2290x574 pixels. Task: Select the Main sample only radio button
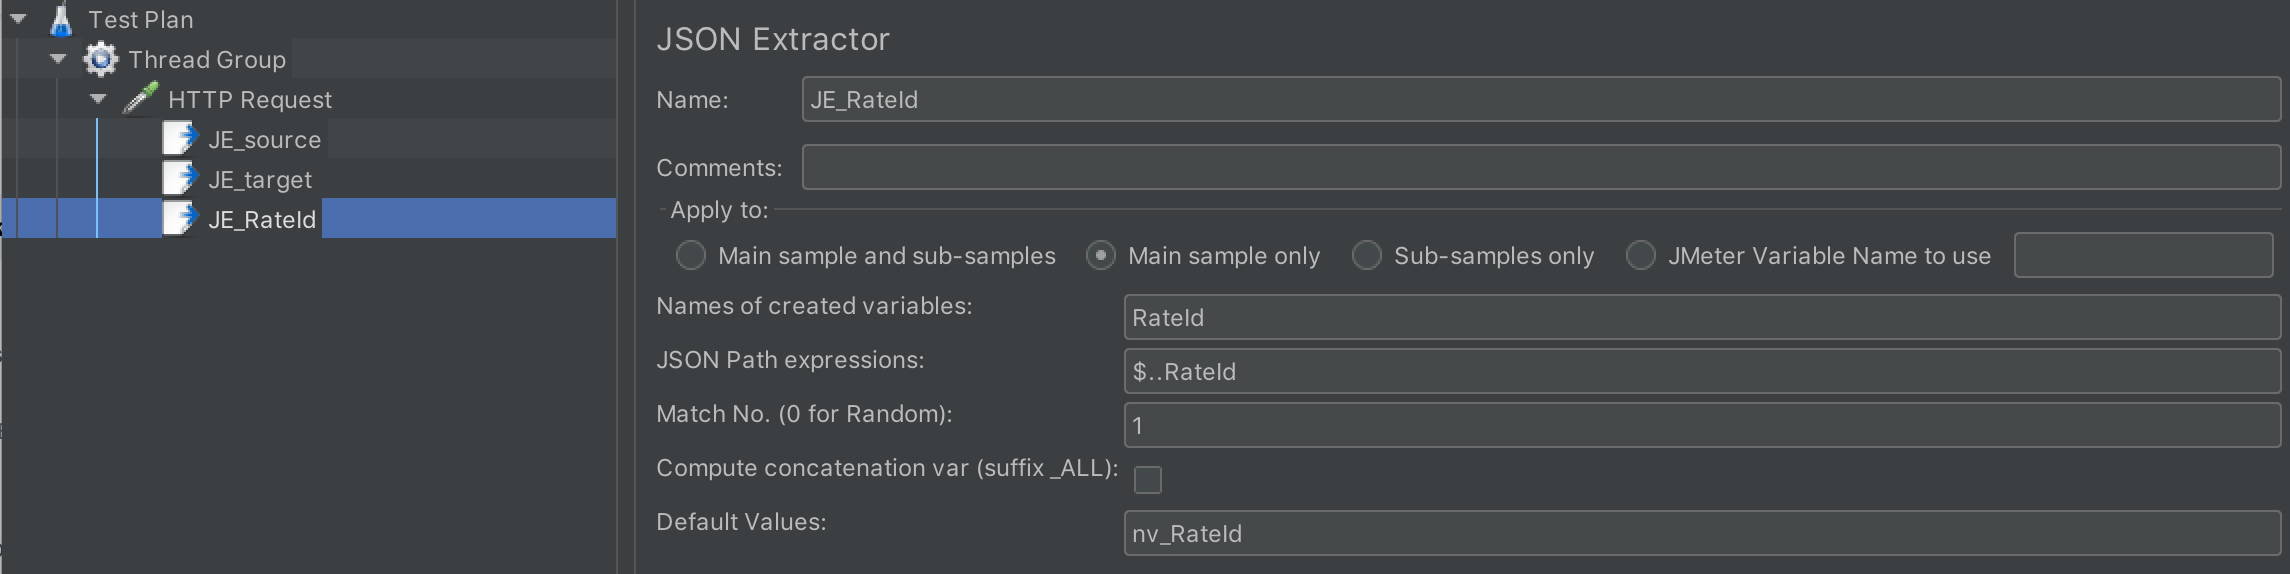pos(1100,256)
